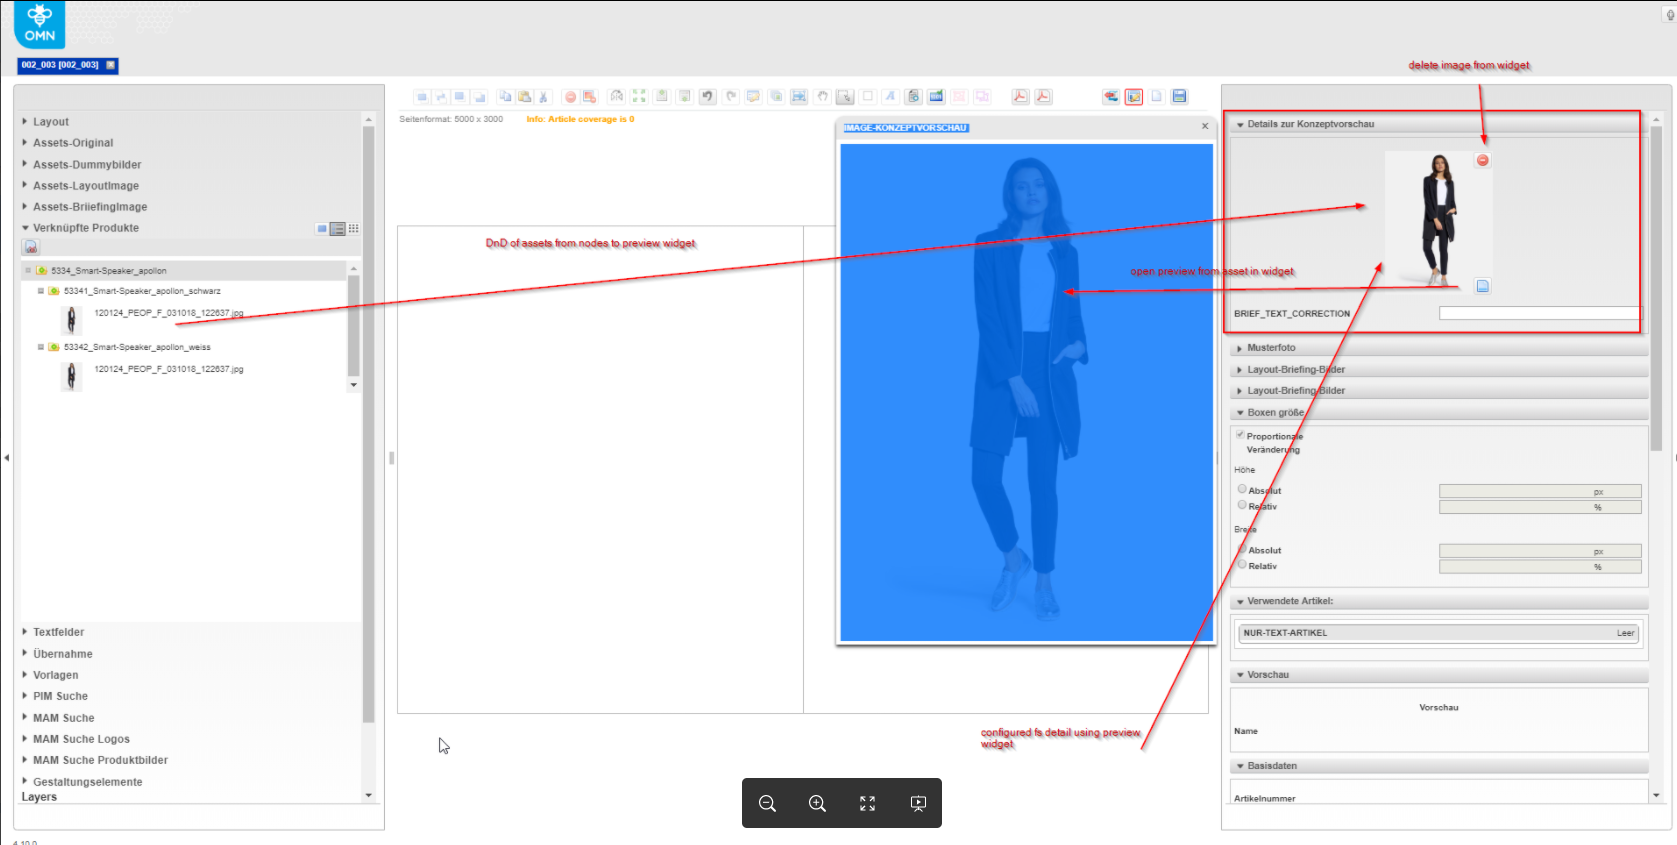
Task: Close the Image-Konzeptvorschau popup
Action: coord(1205,126)
